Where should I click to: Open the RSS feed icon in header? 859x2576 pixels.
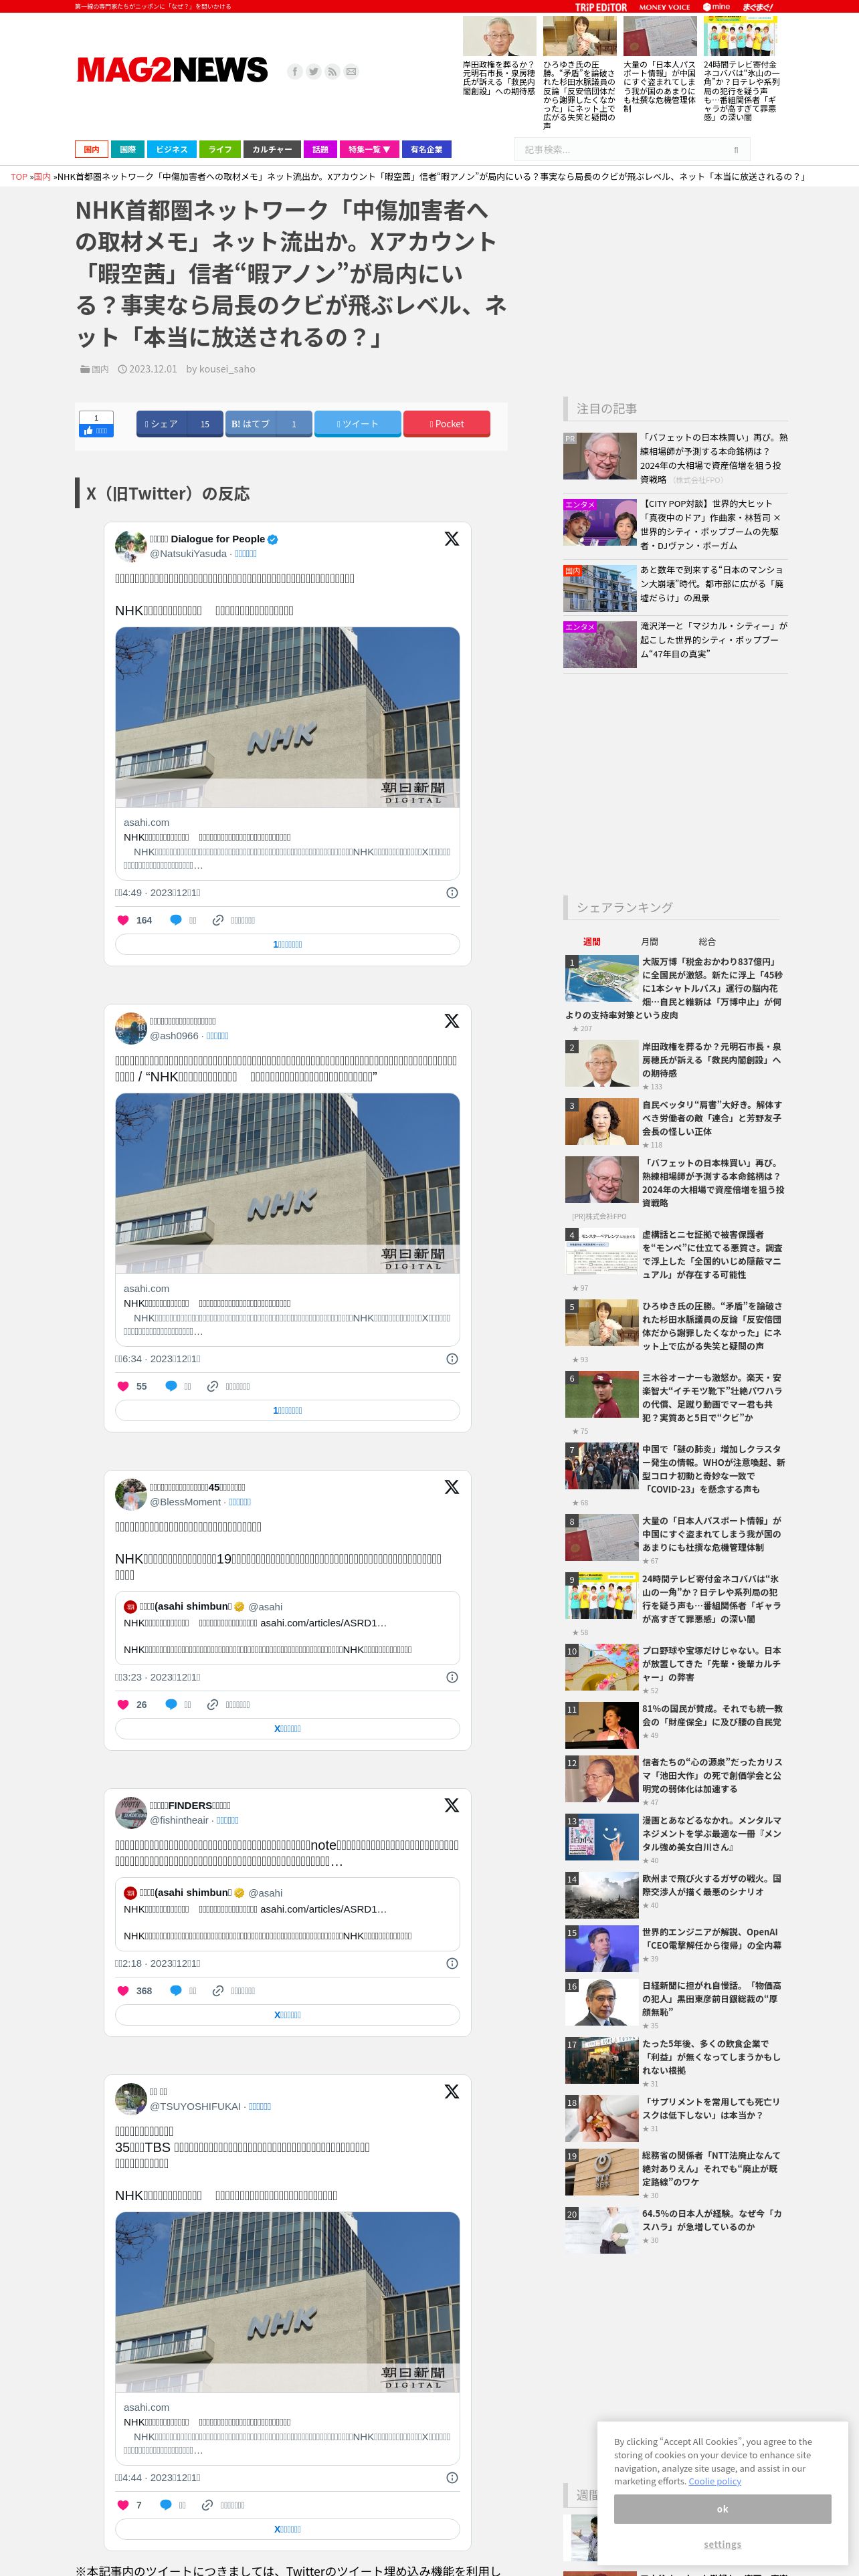332,71
